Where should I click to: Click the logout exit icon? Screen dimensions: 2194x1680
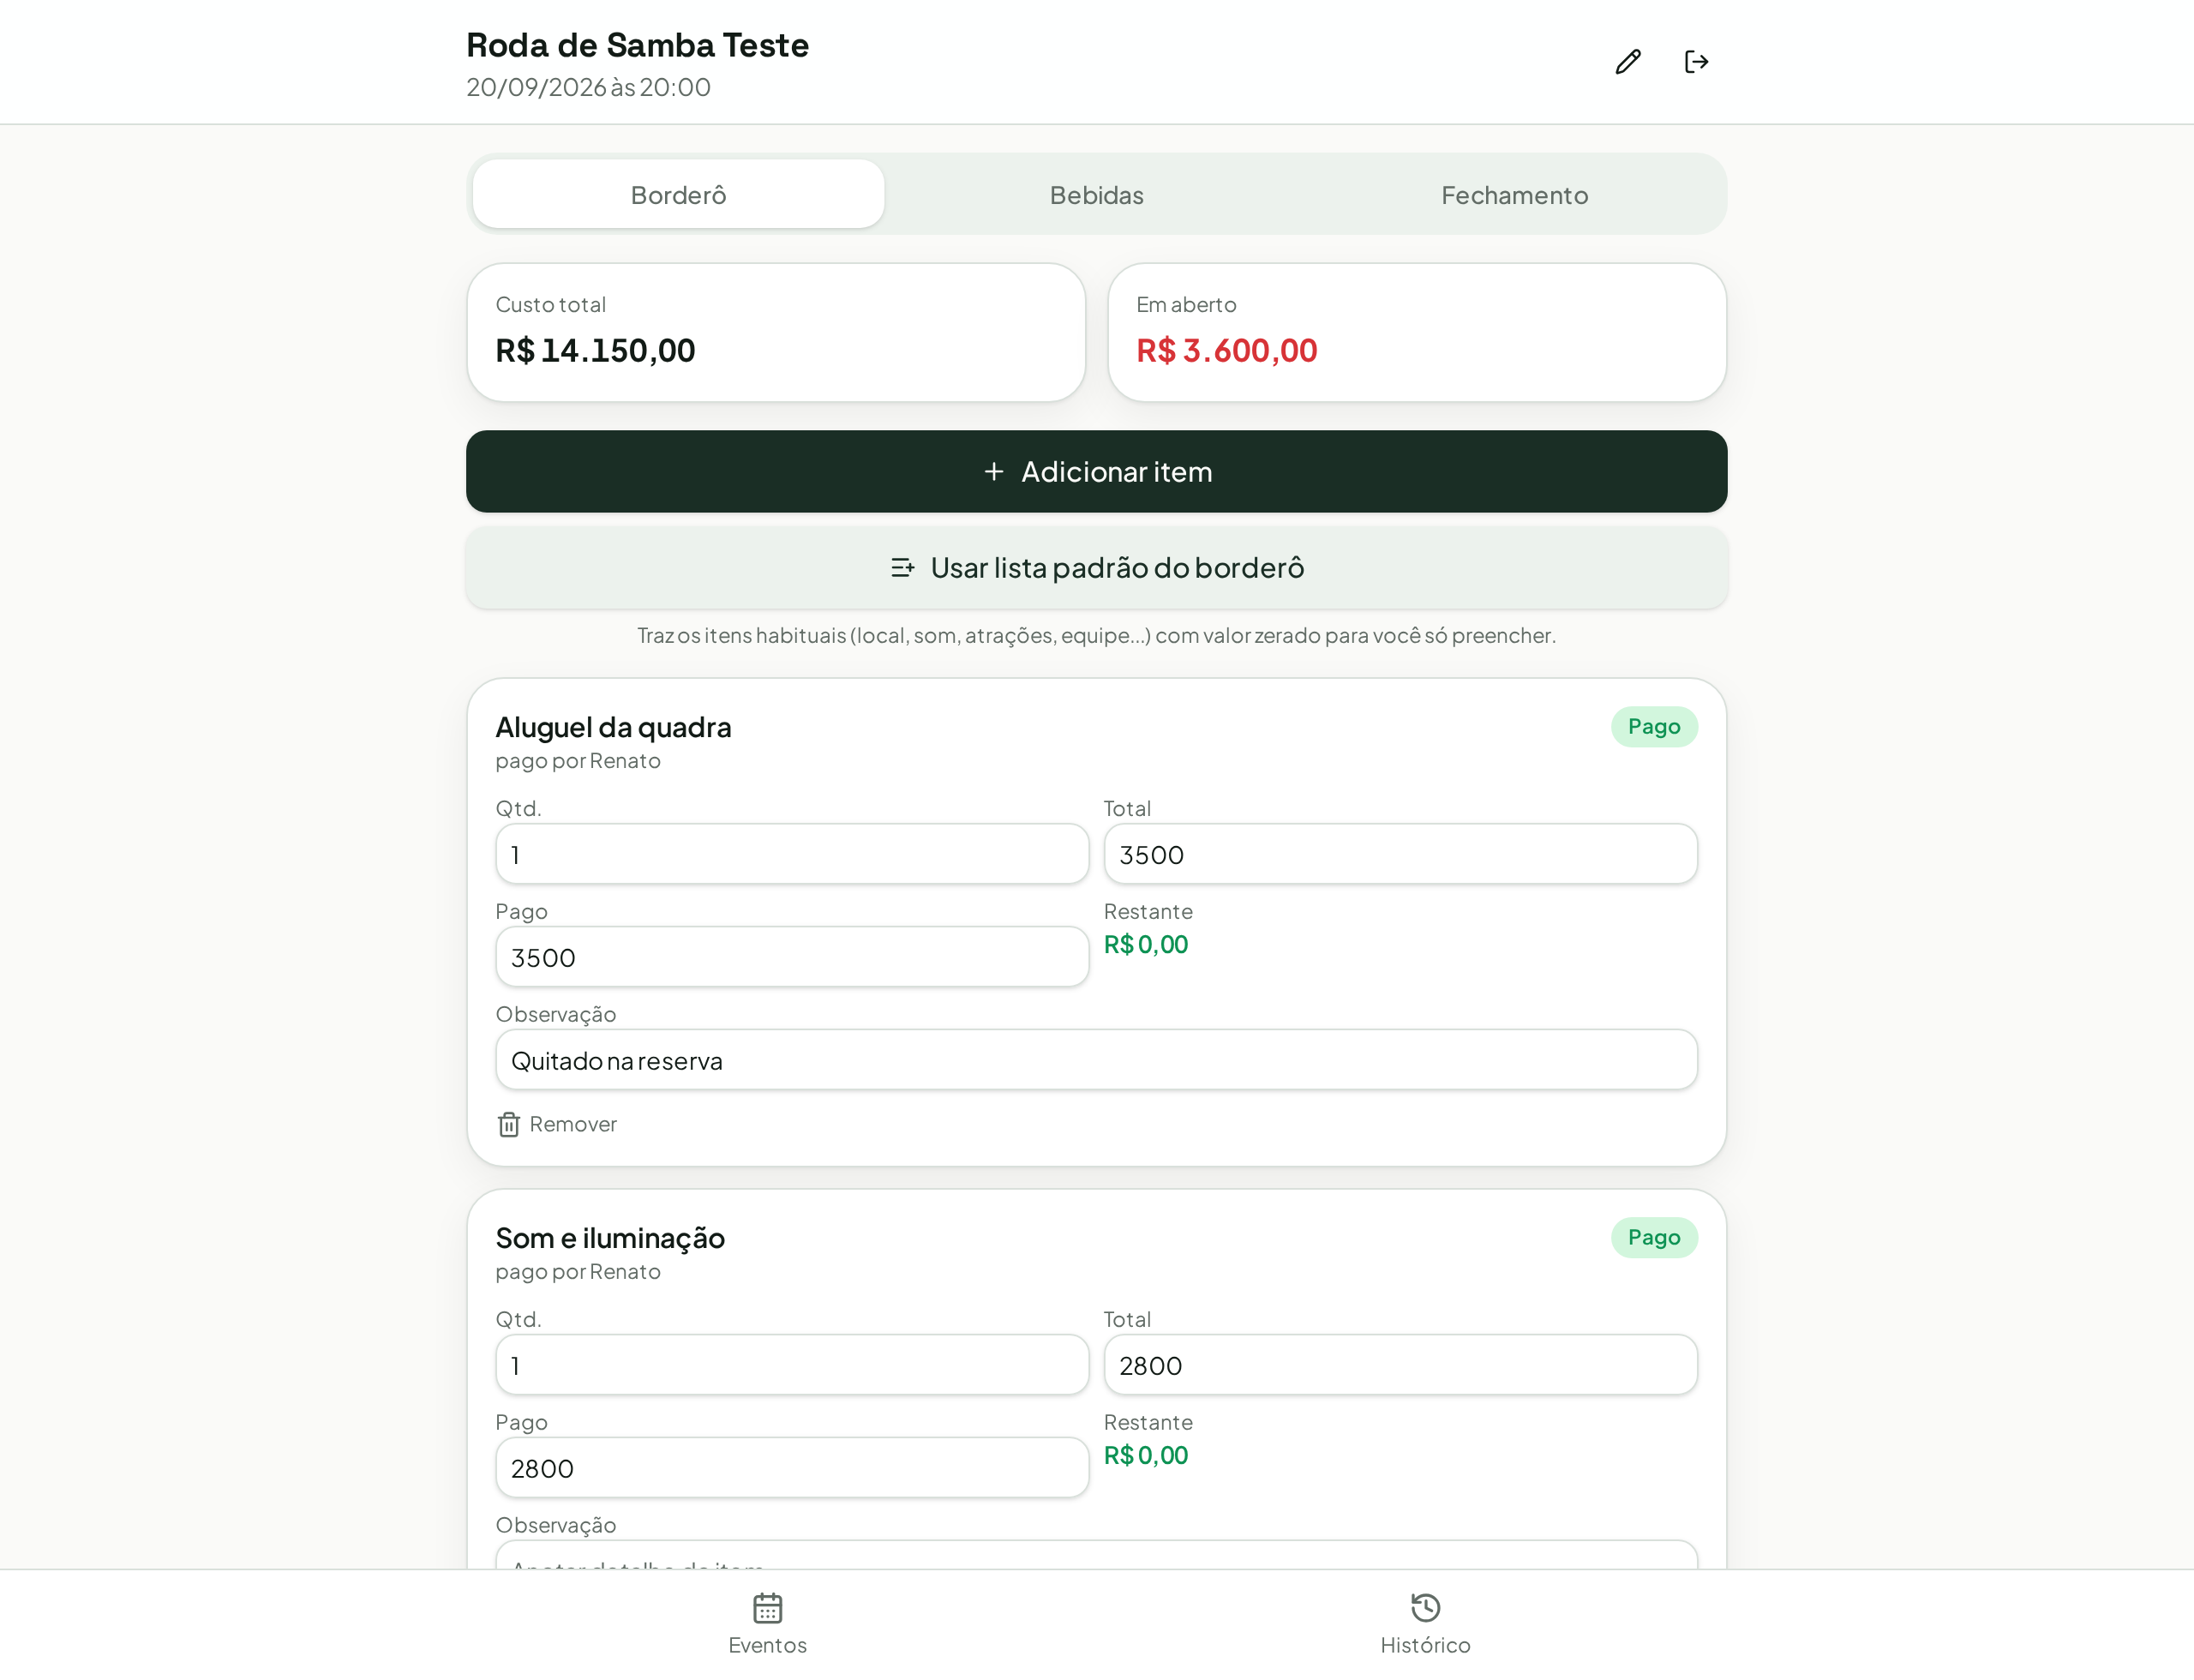coord(1696,62)
